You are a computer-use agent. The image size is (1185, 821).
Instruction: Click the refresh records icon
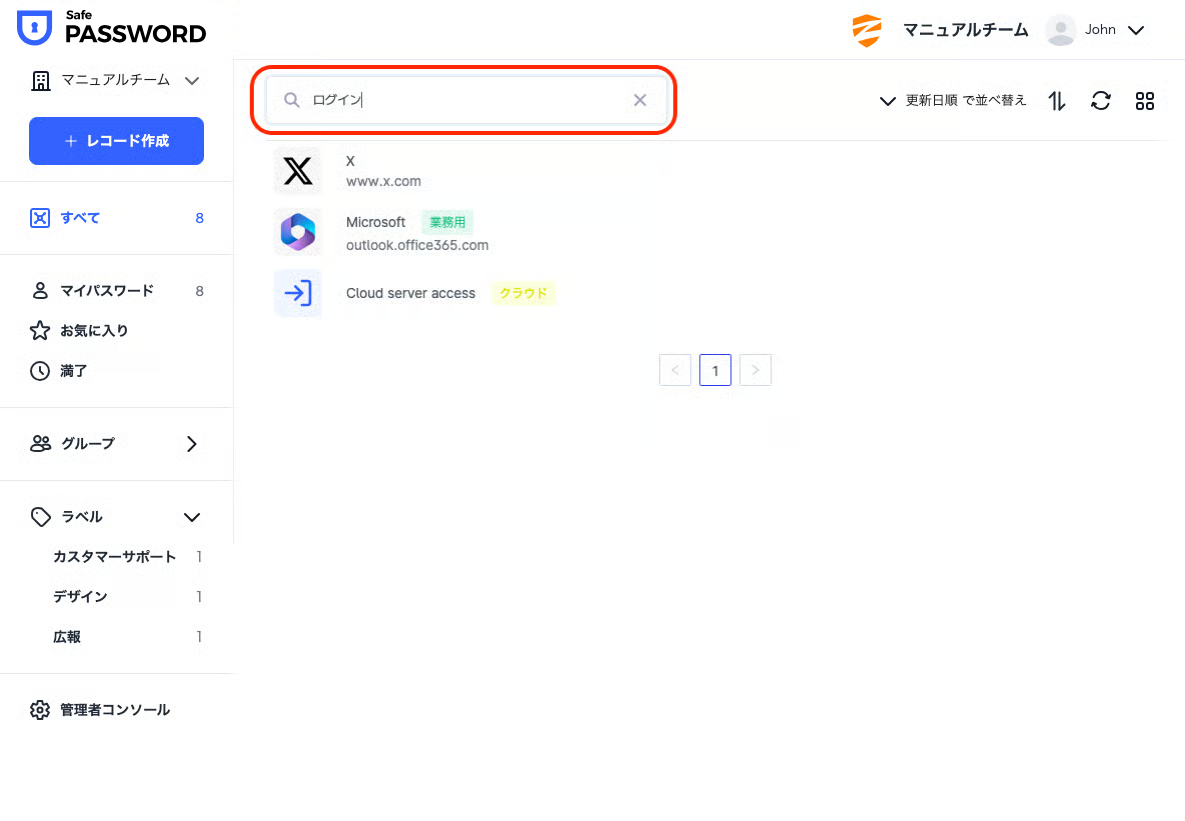(1100, 101)
